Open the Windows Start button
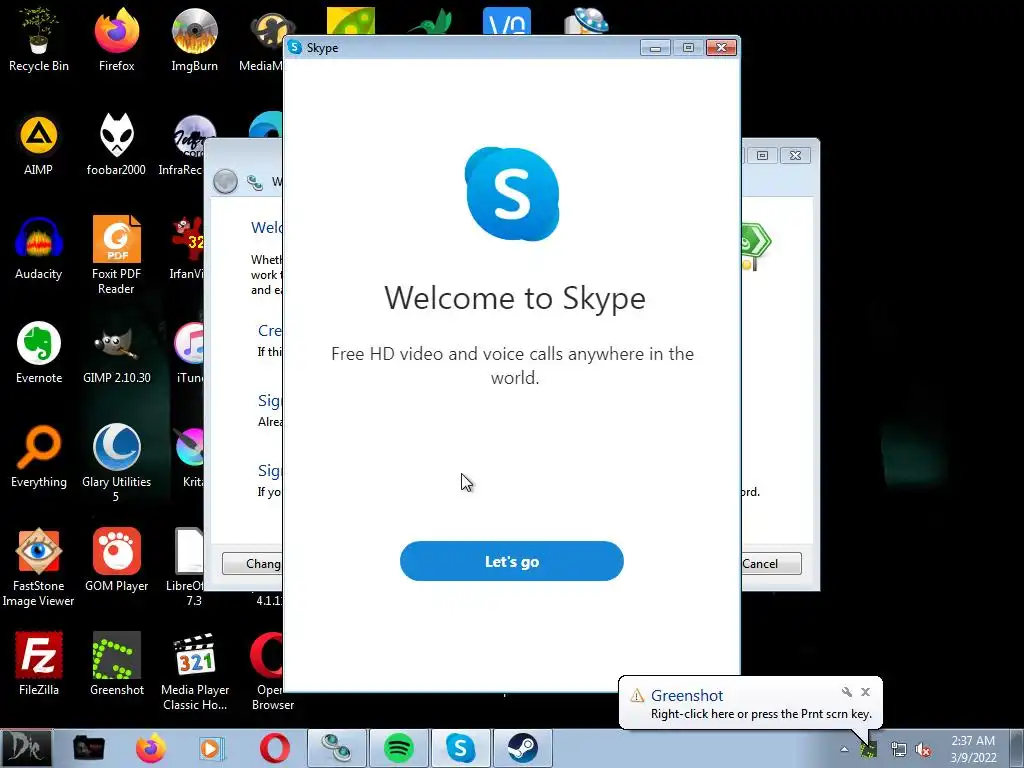1024x768 pixels. coord(26,748)
